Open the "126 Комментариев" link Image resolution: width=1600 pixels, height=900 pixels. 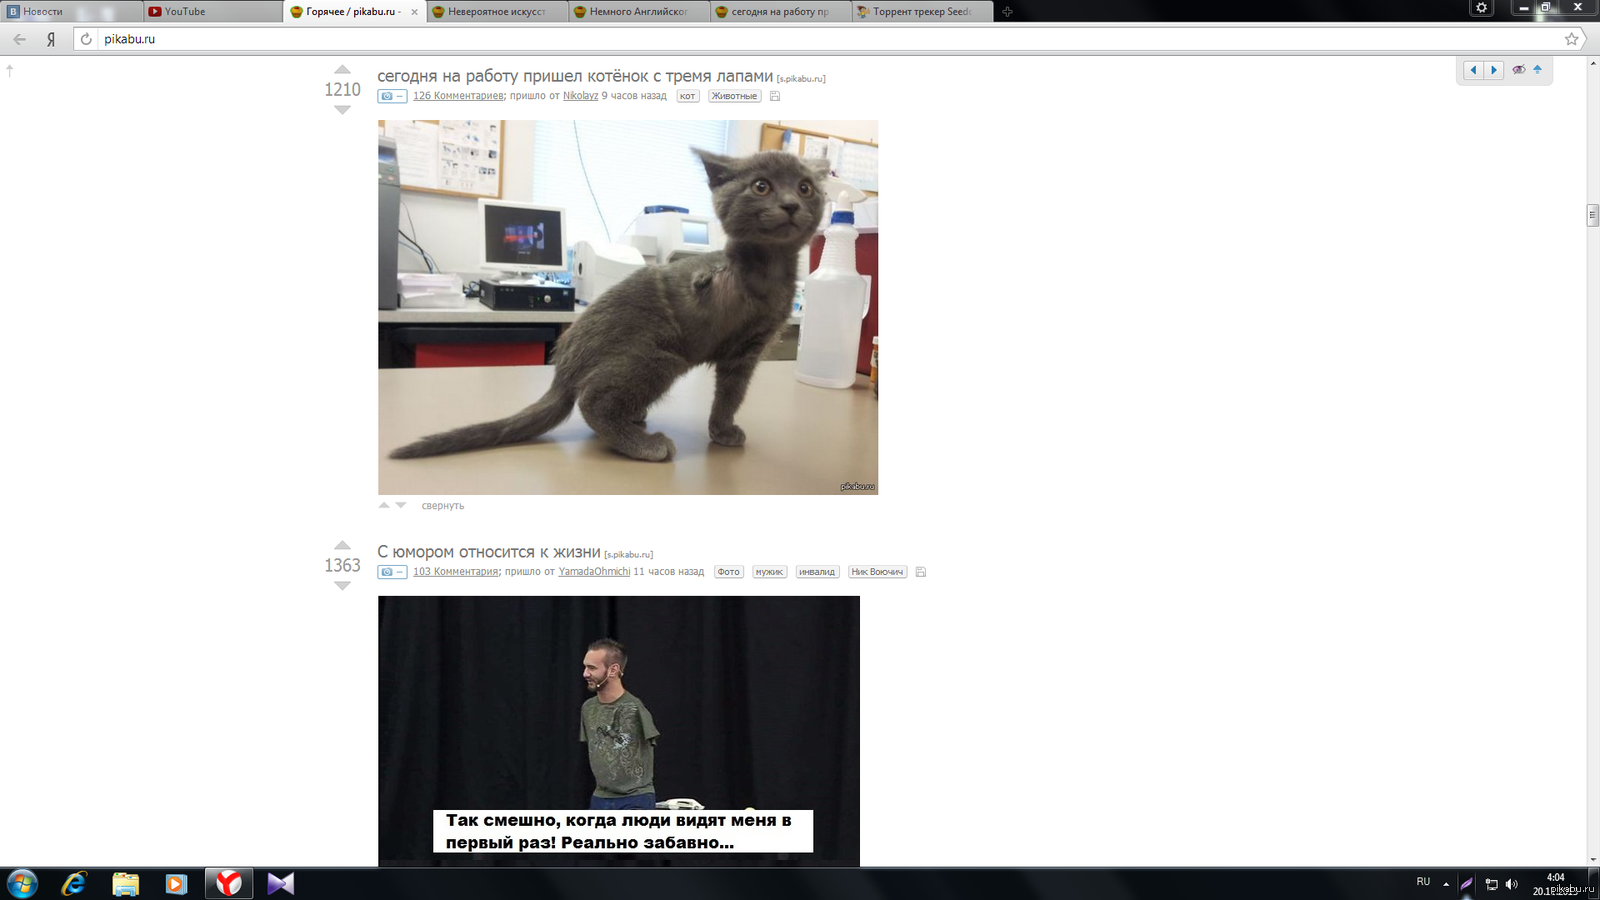(458, 96)
